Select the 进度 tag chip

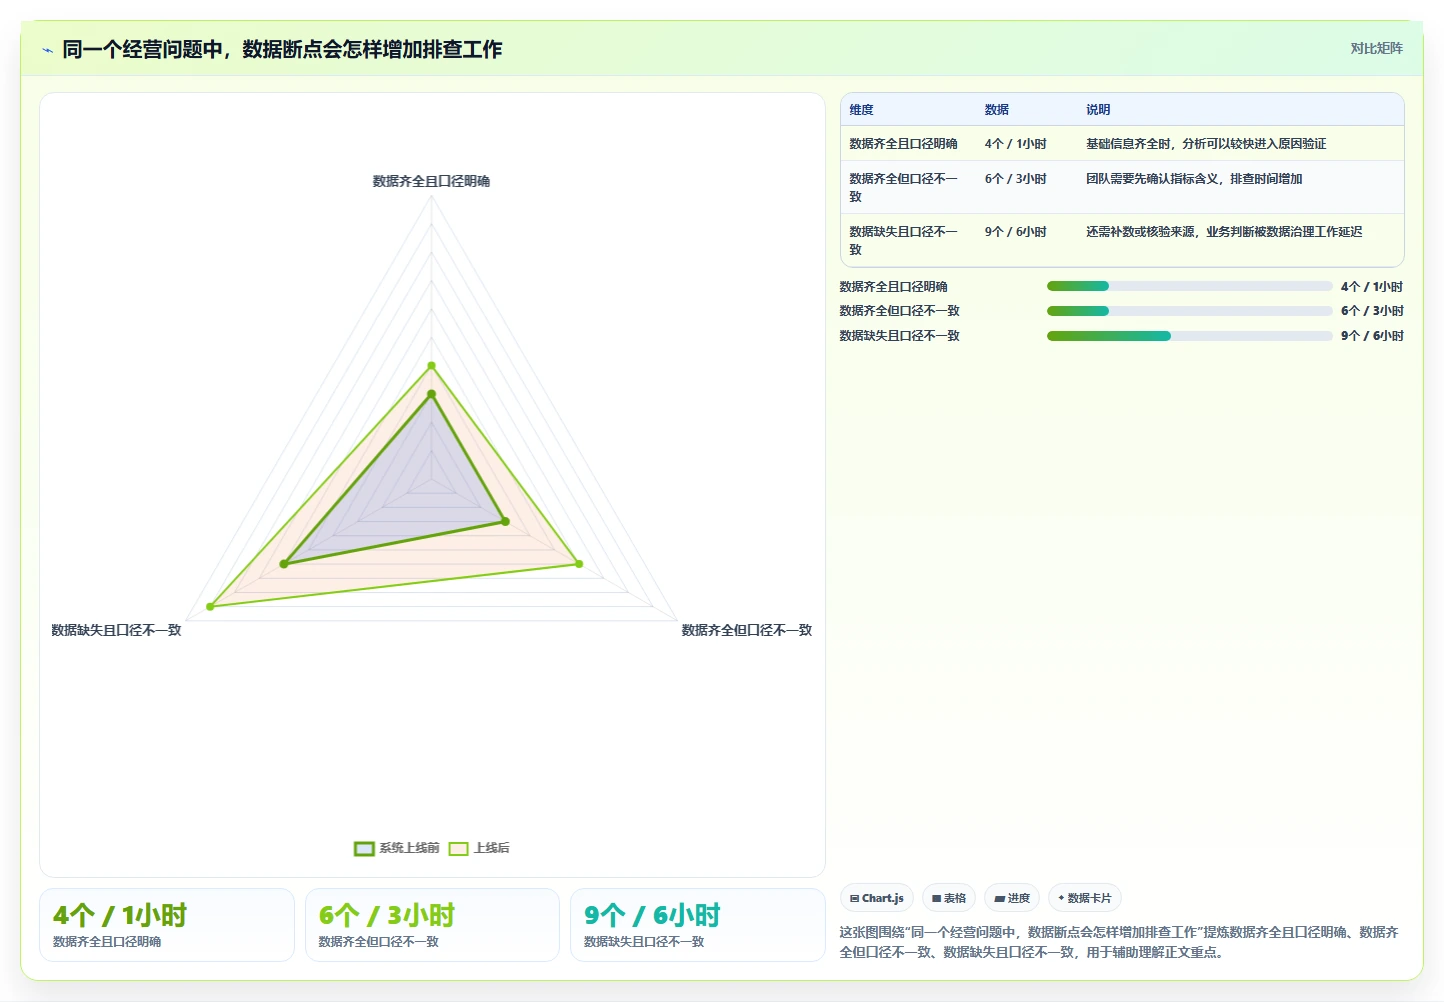tap(1012, 898)
